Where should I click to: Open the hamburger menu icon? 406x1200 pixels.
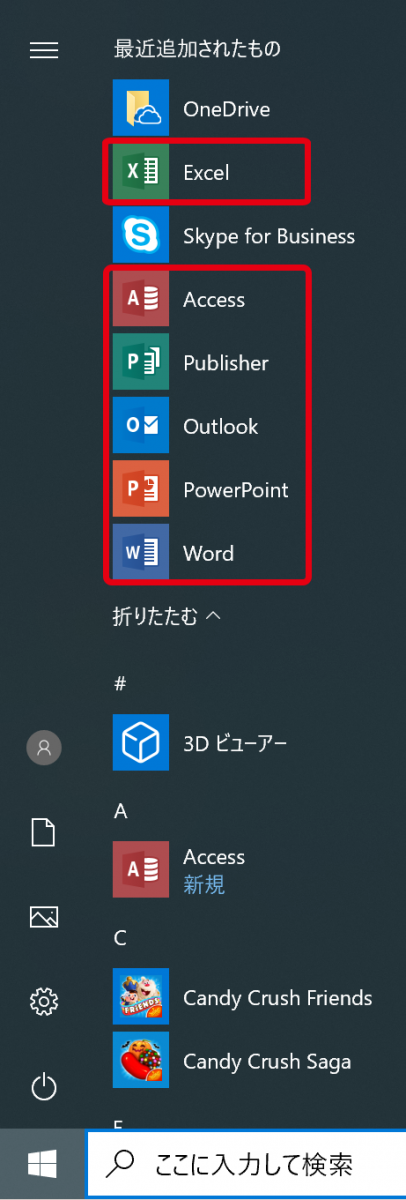44,49
